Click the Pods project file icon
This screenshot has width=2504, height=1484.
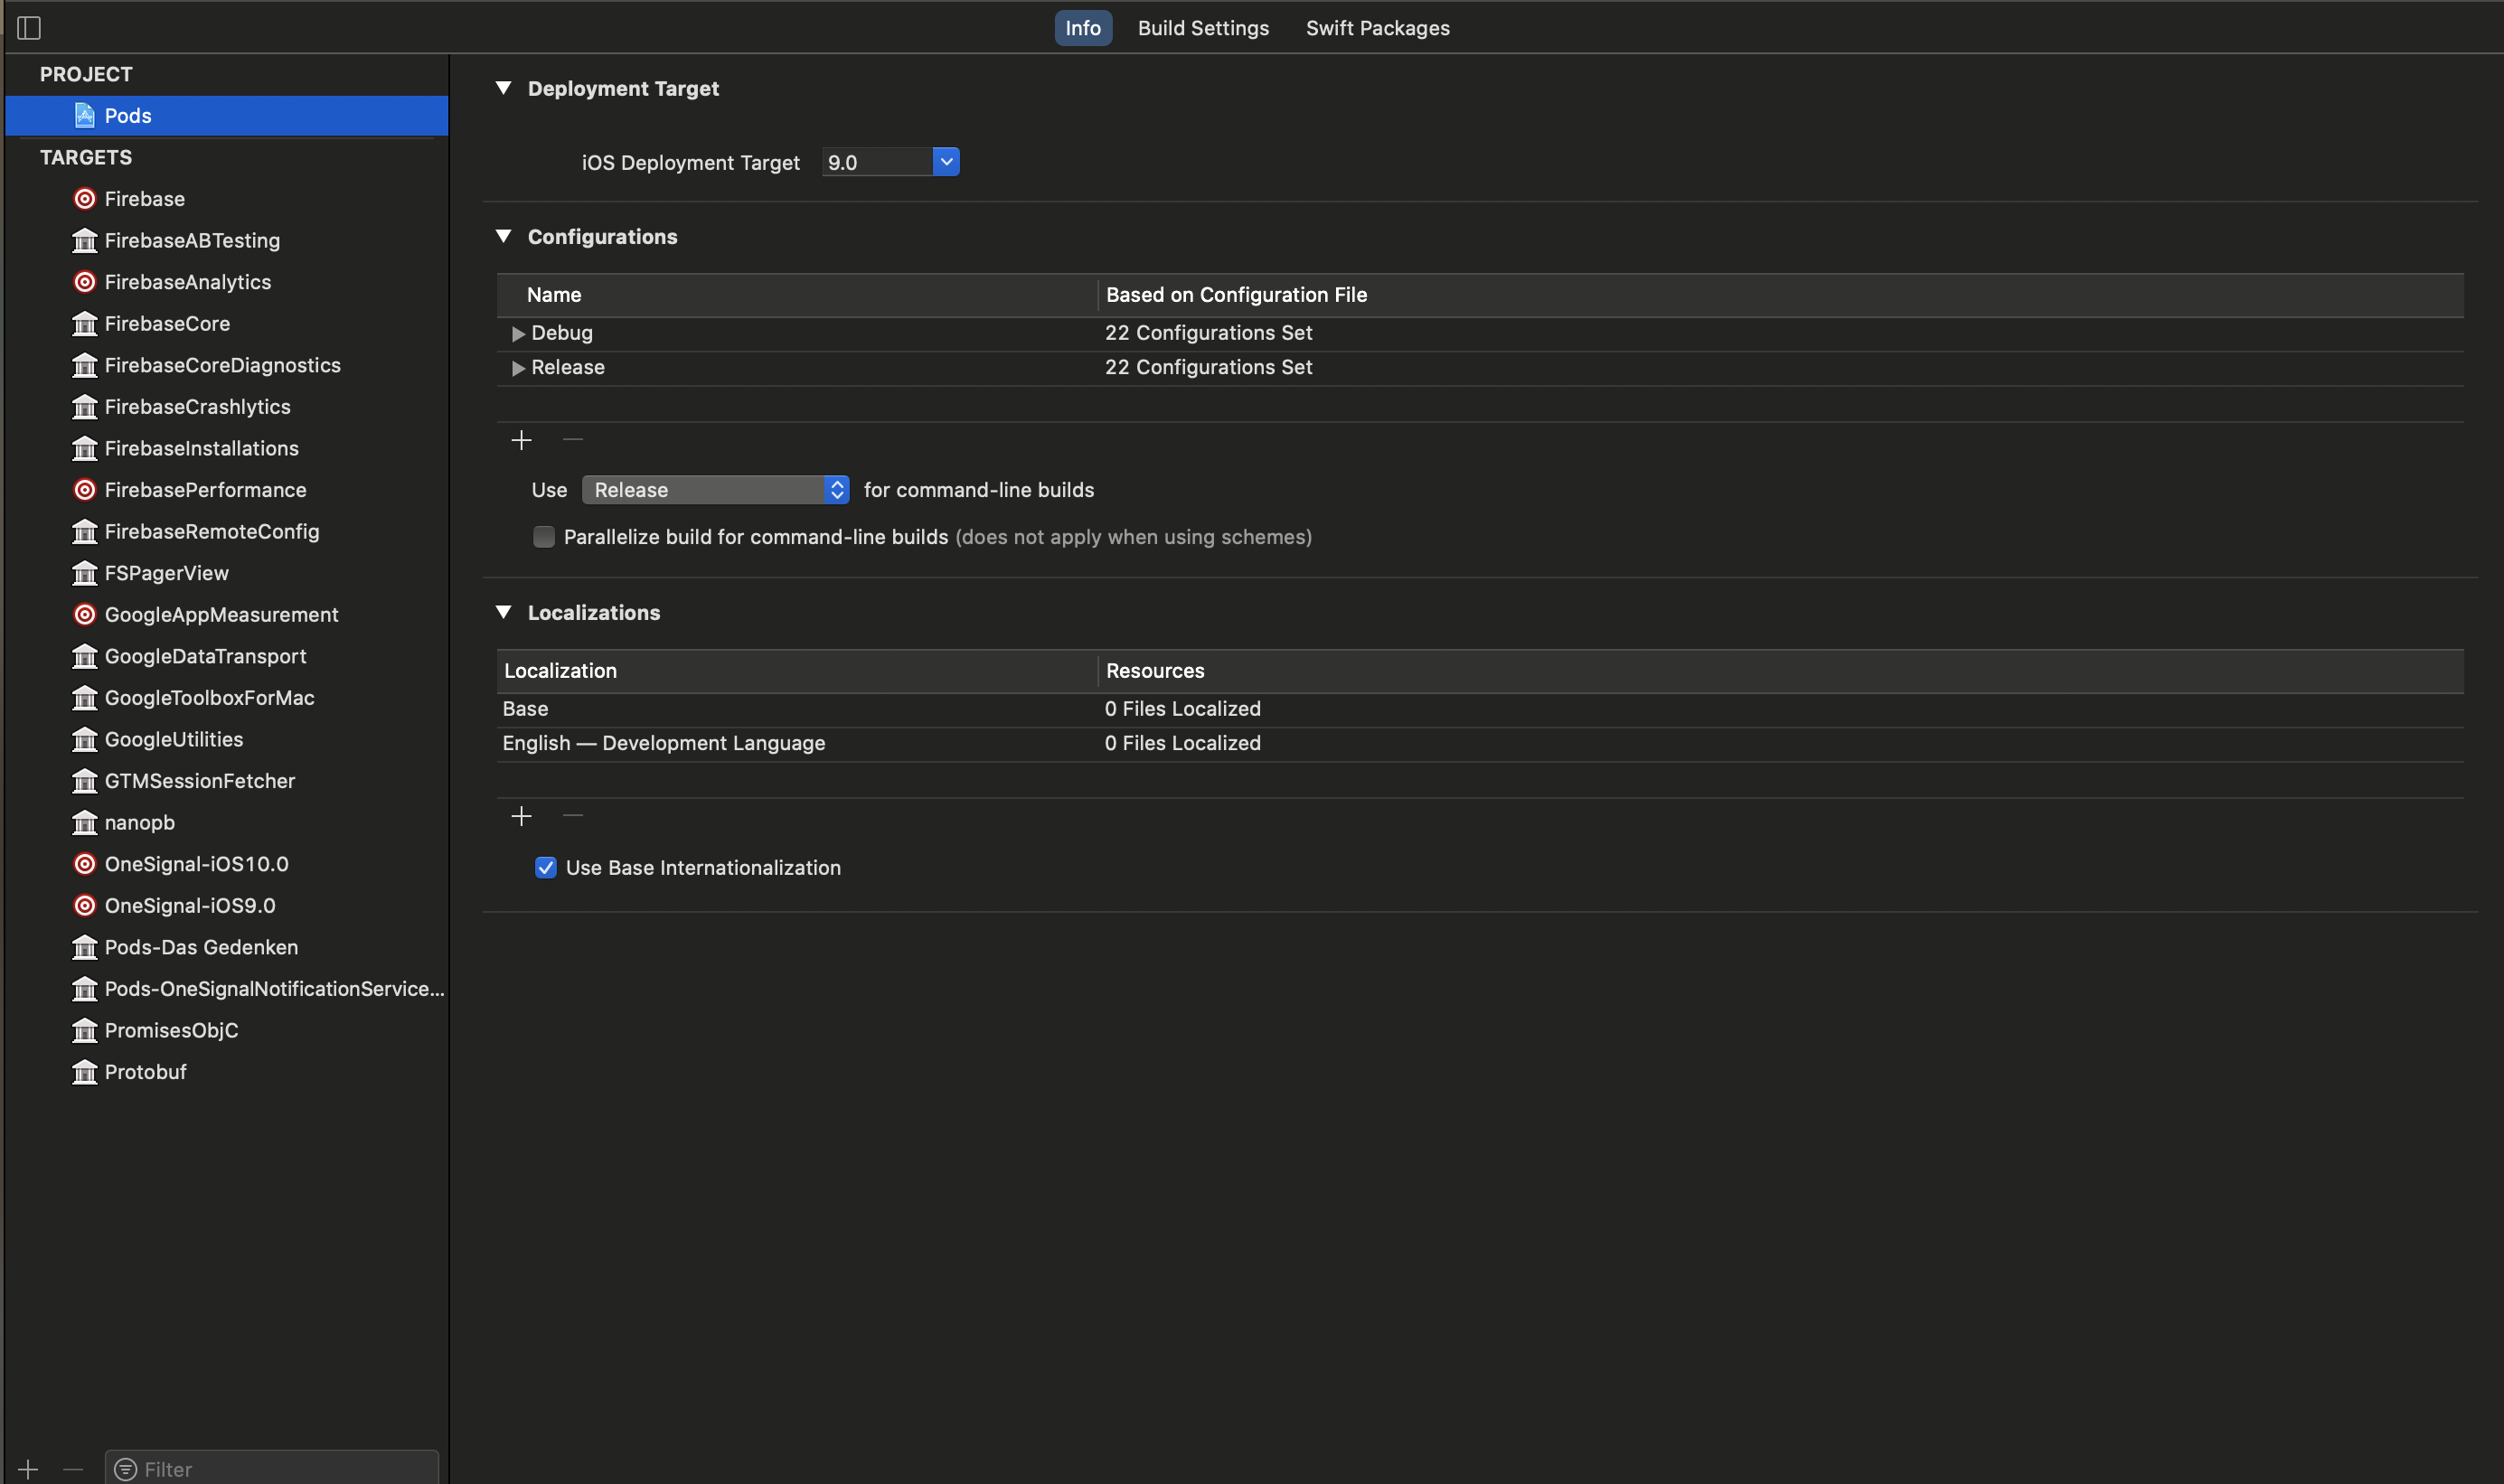point(85,116)
